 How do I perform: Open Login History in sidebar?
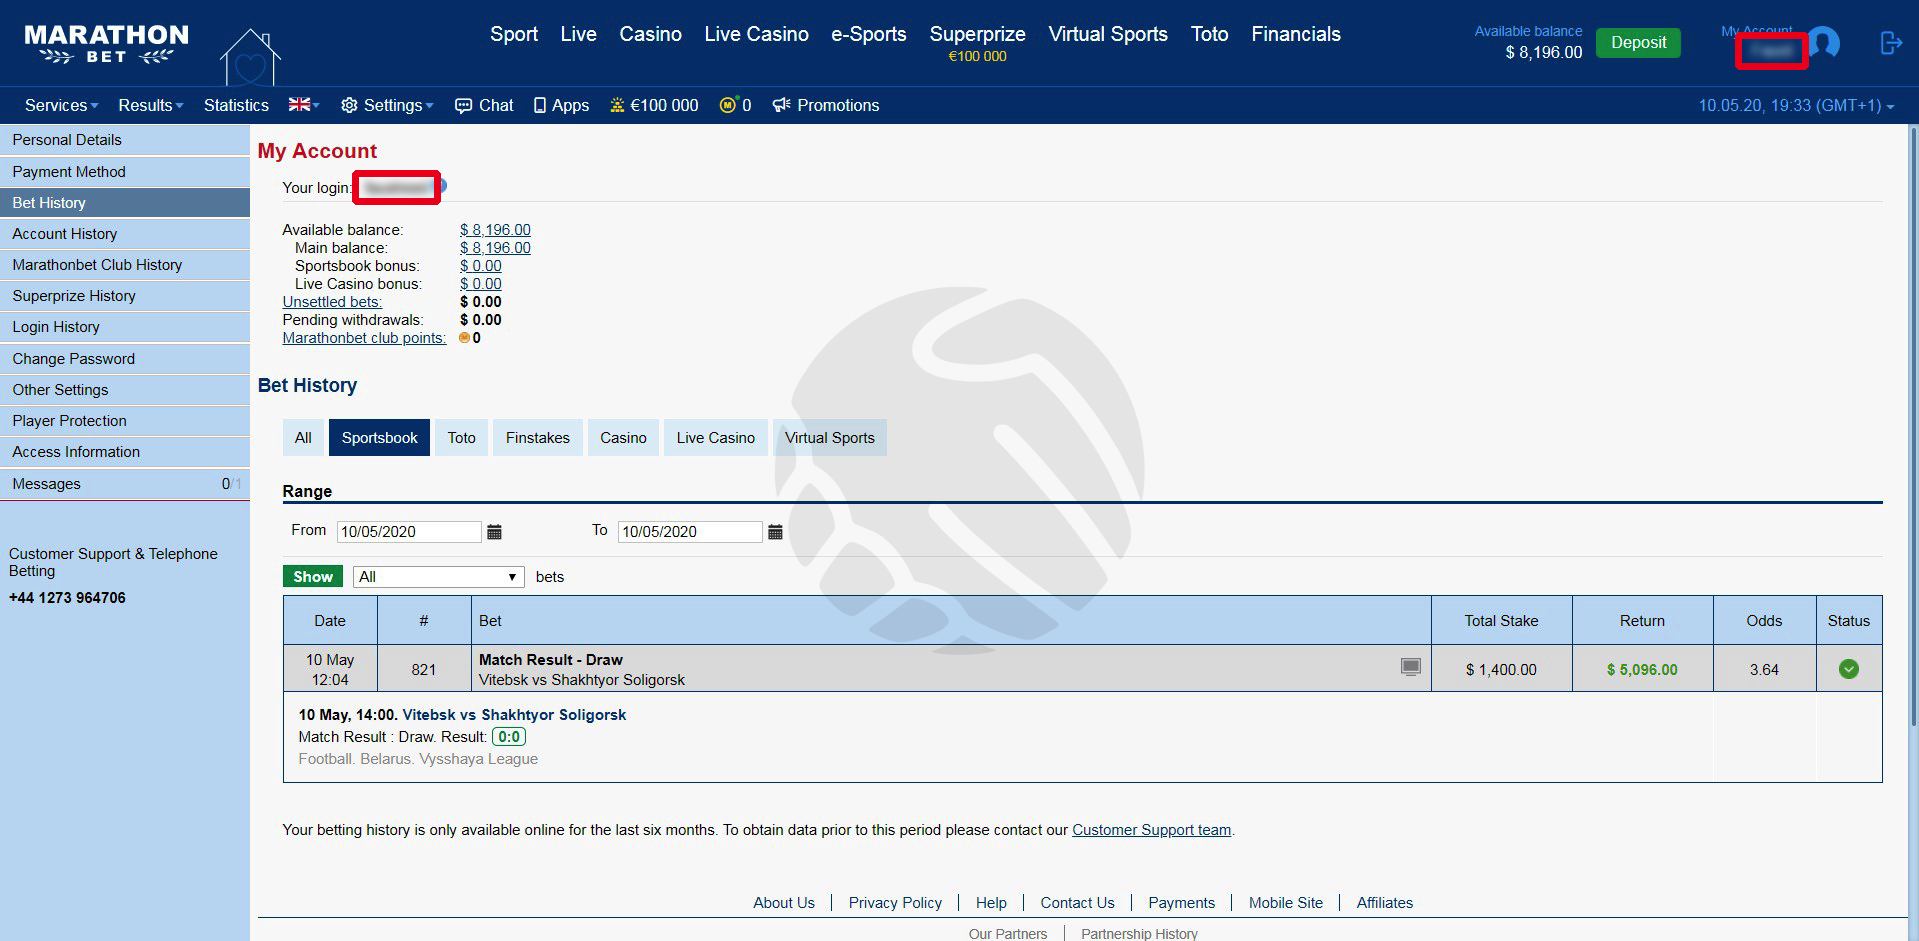(x=125, y=327)
